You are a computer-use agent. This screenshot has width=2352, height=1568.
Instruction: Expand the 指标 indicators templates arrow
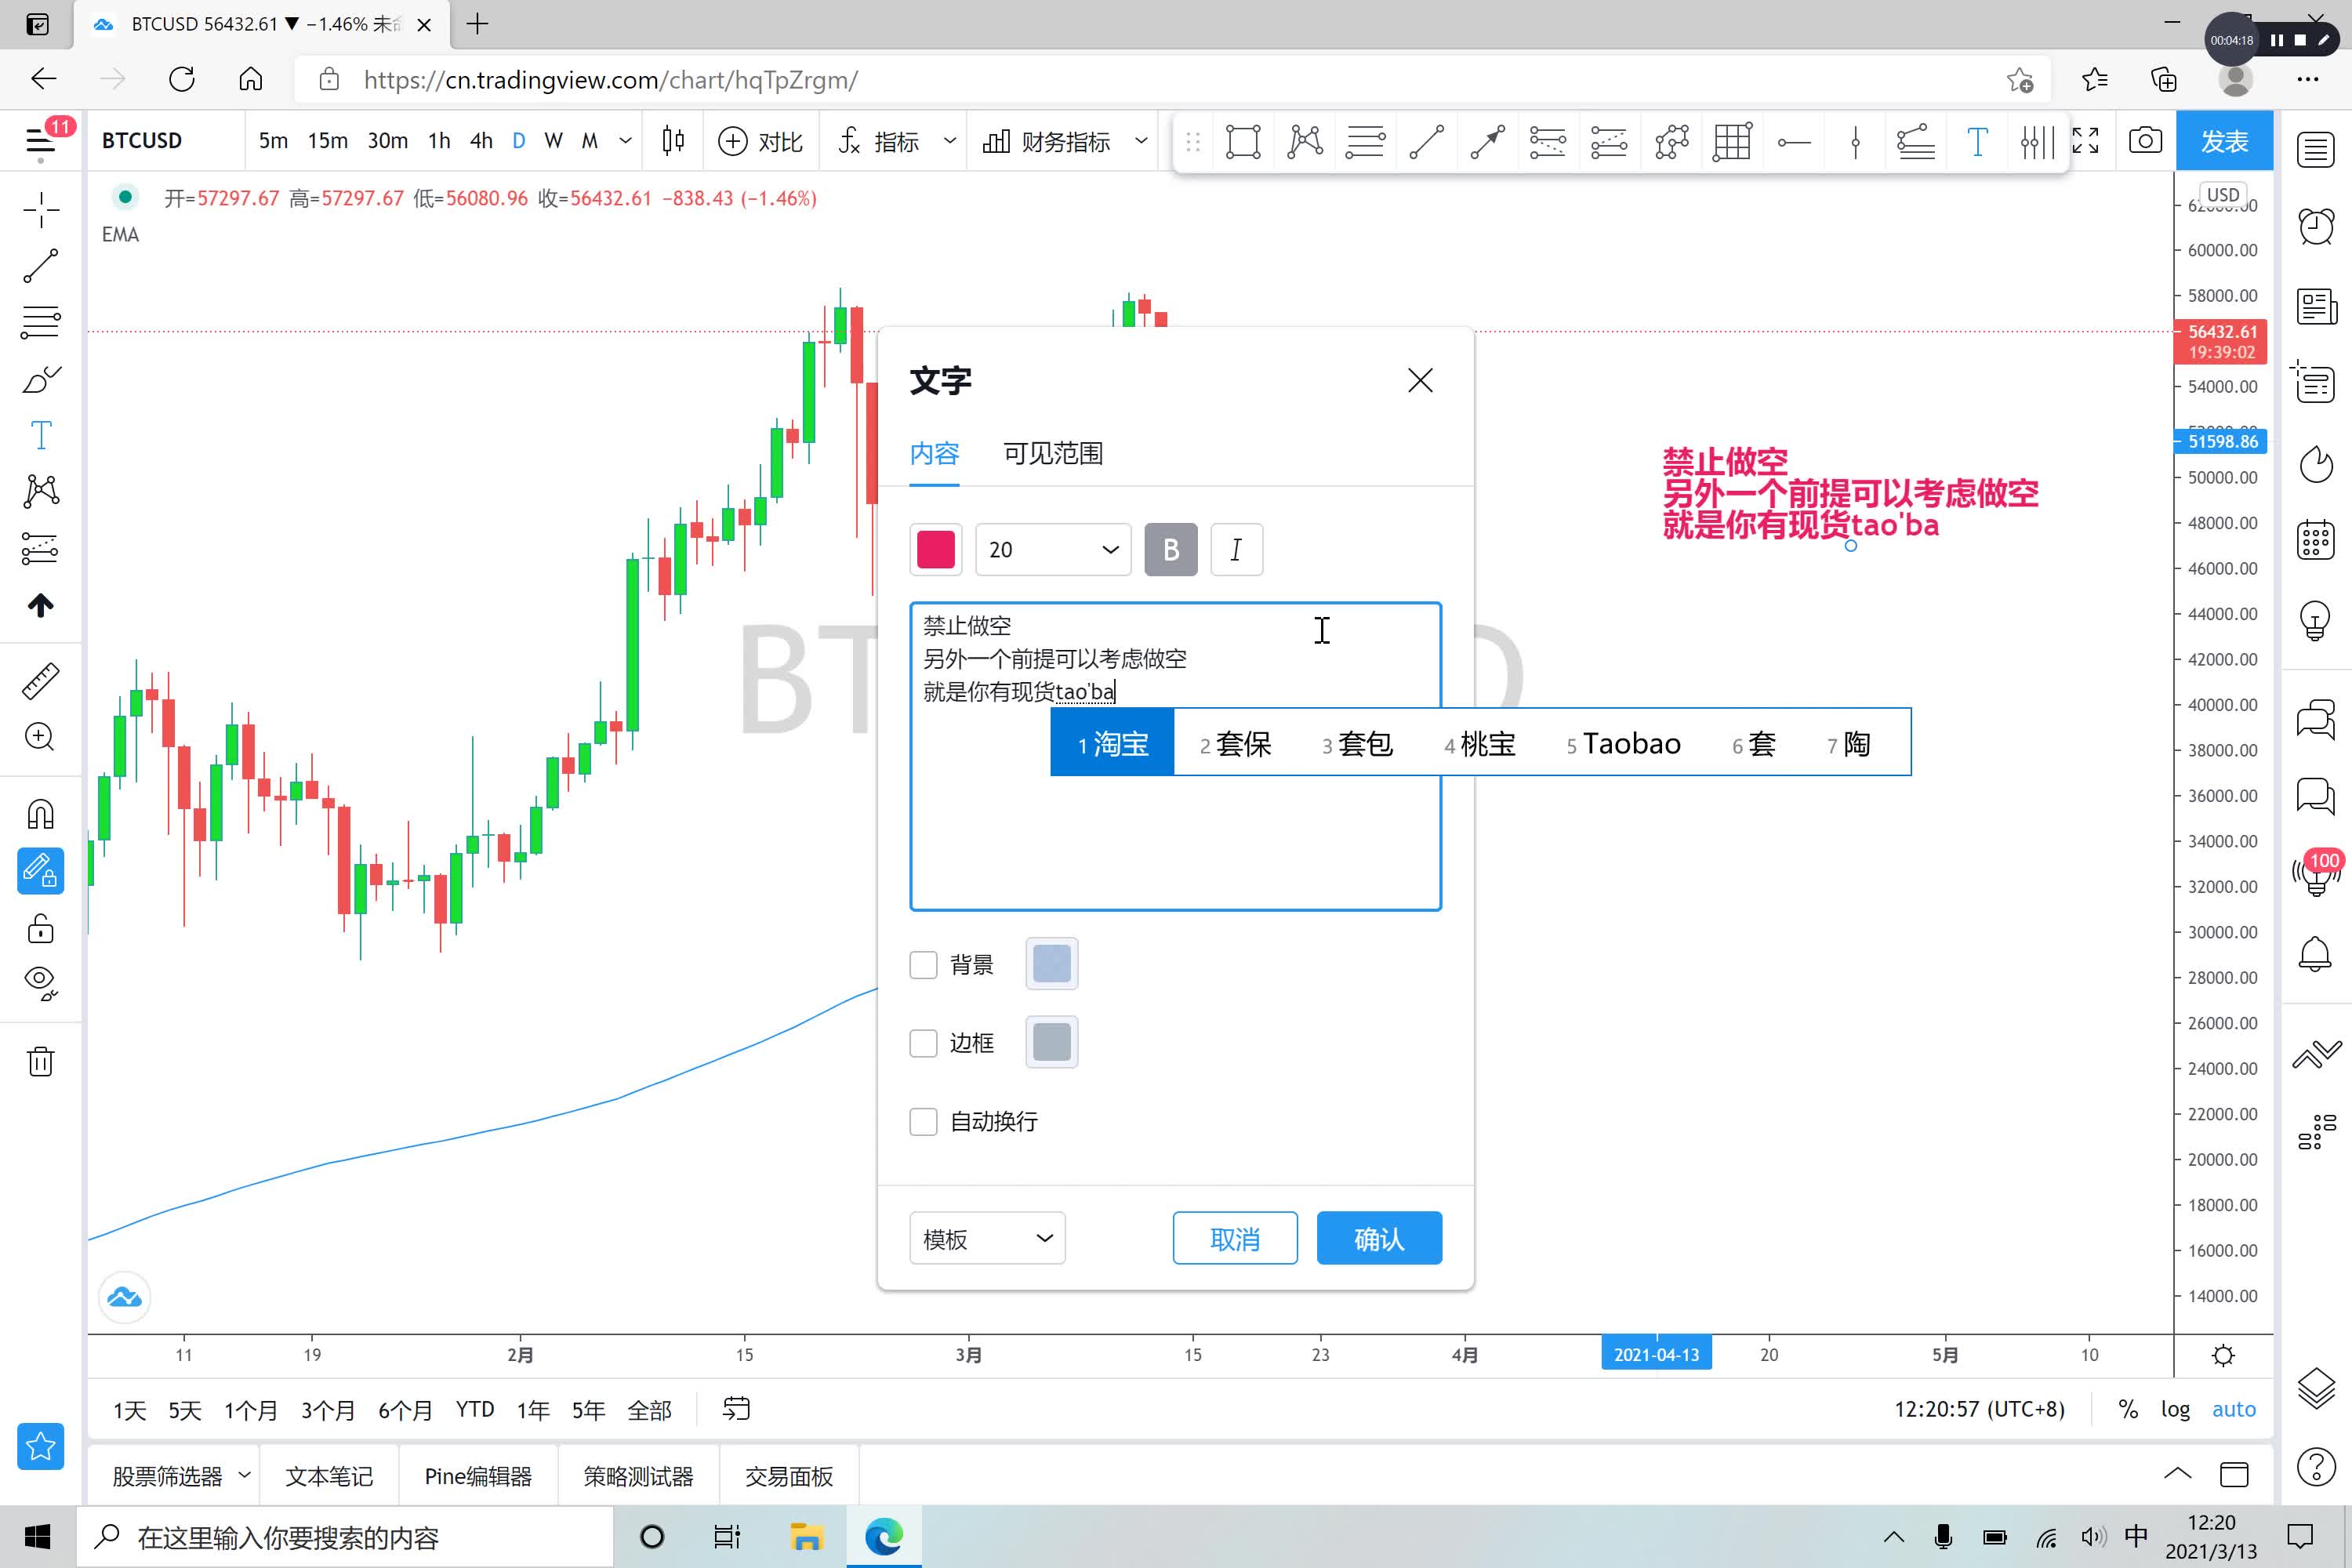point(950,141)
